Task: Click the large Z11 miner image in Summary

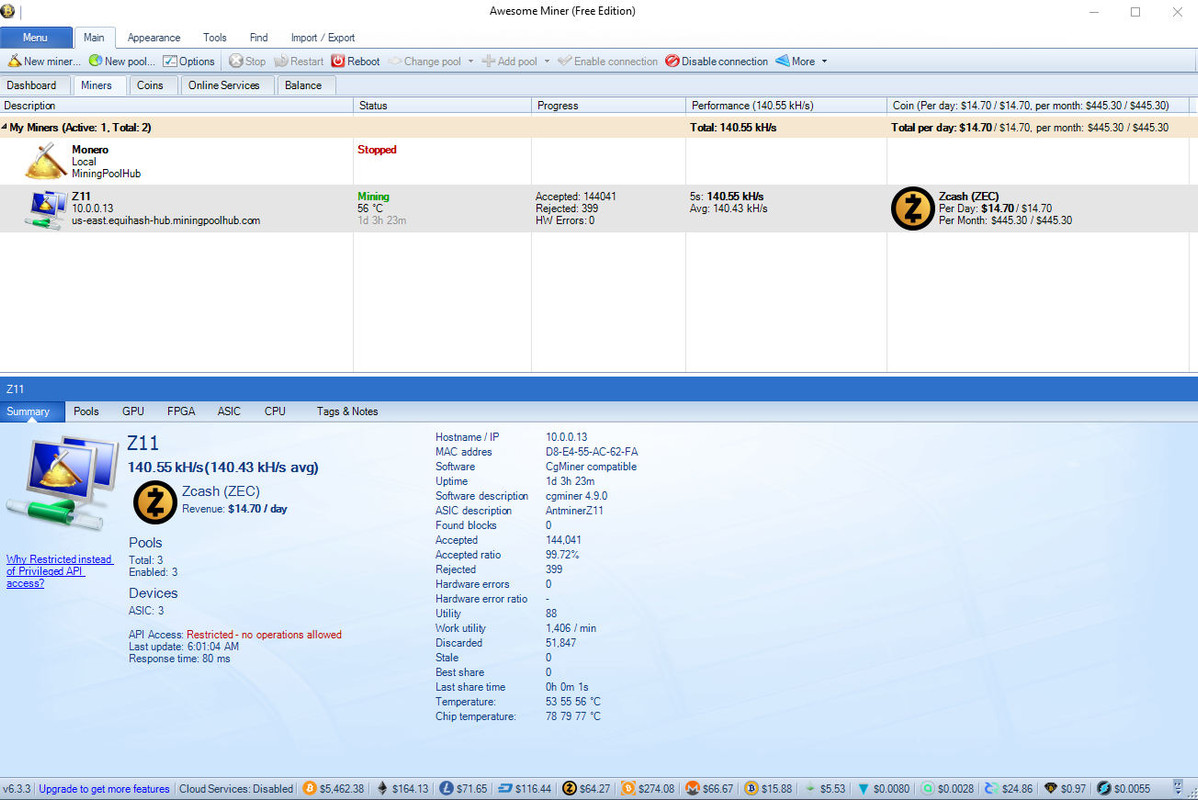Action: point(62,481)
